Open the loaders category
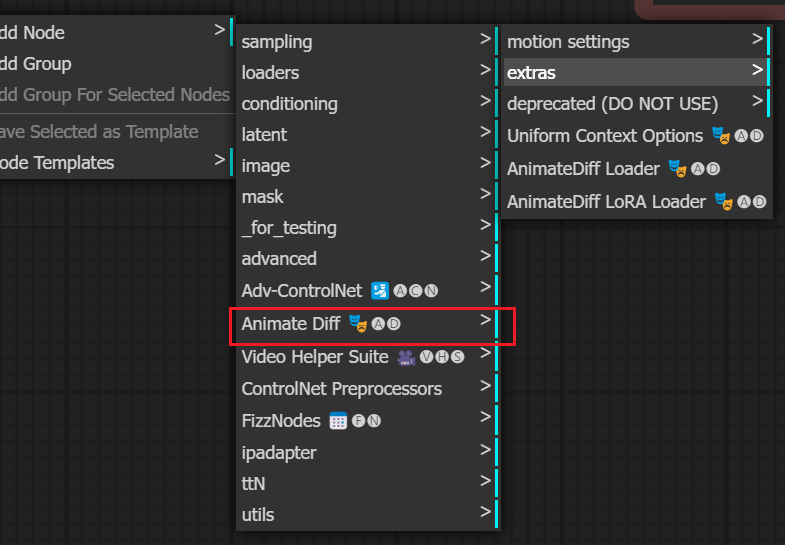The image size is (785, 545). tap(270, 73)
